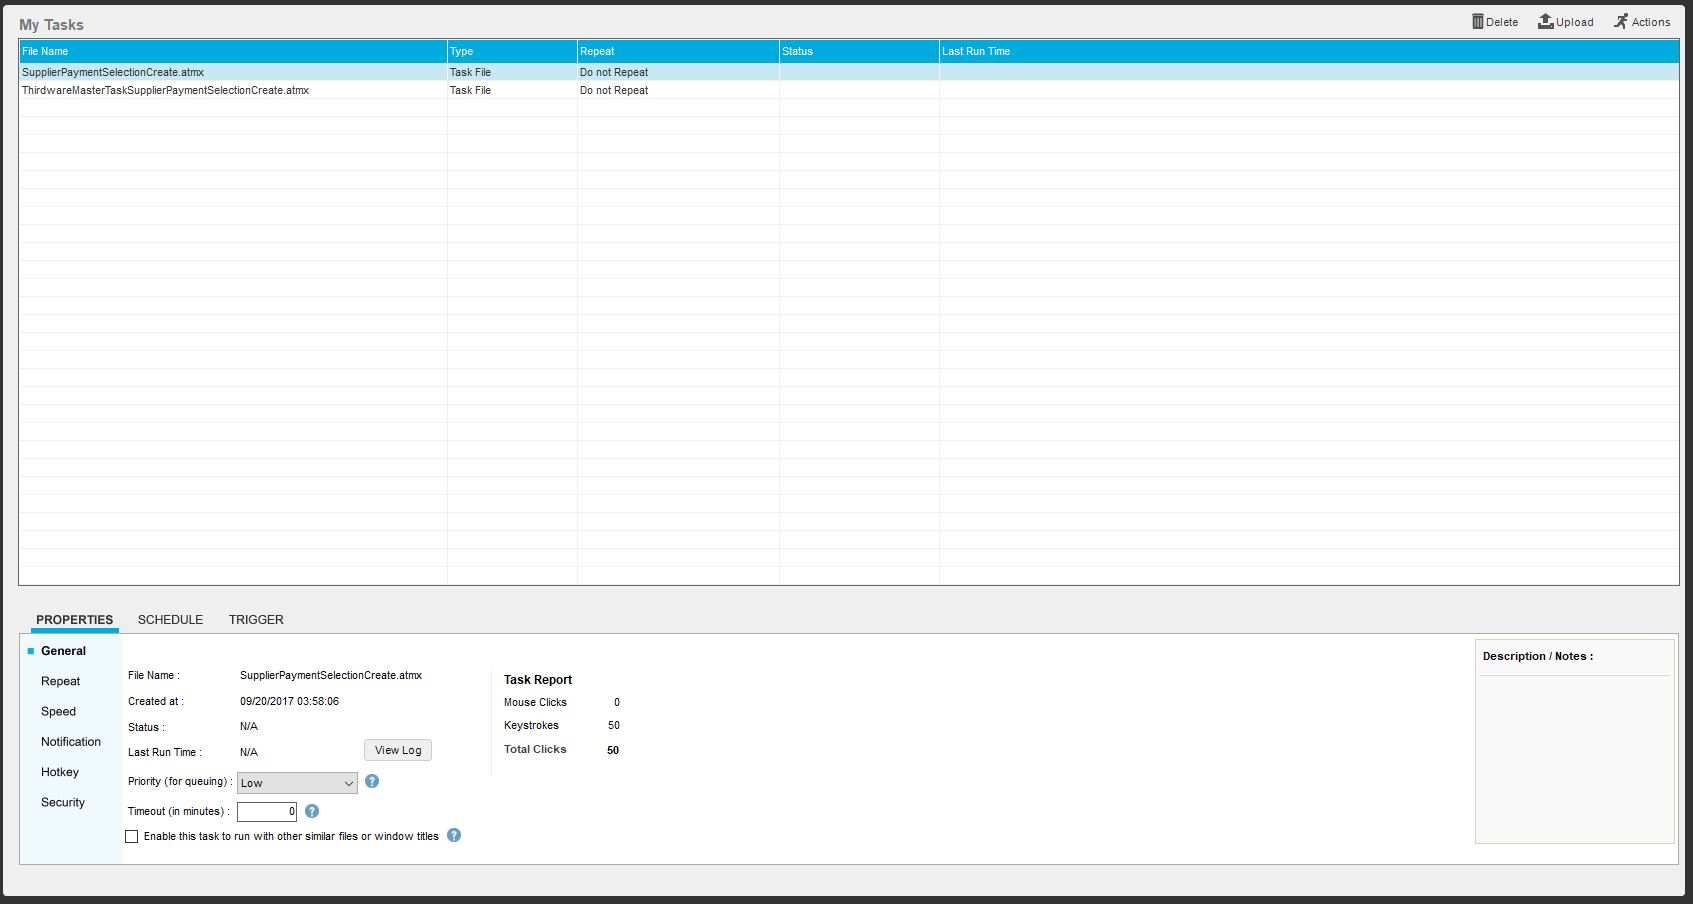Click the Timeout in minutes input field
This screenshot has height=904, width=1693.
tap(267, 811)
